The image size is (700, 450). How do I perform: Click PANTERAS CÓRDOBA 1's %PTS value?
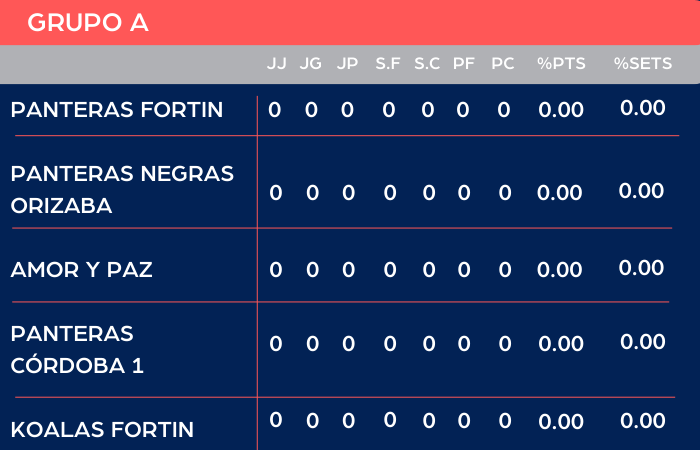click(x=560, y=344)
